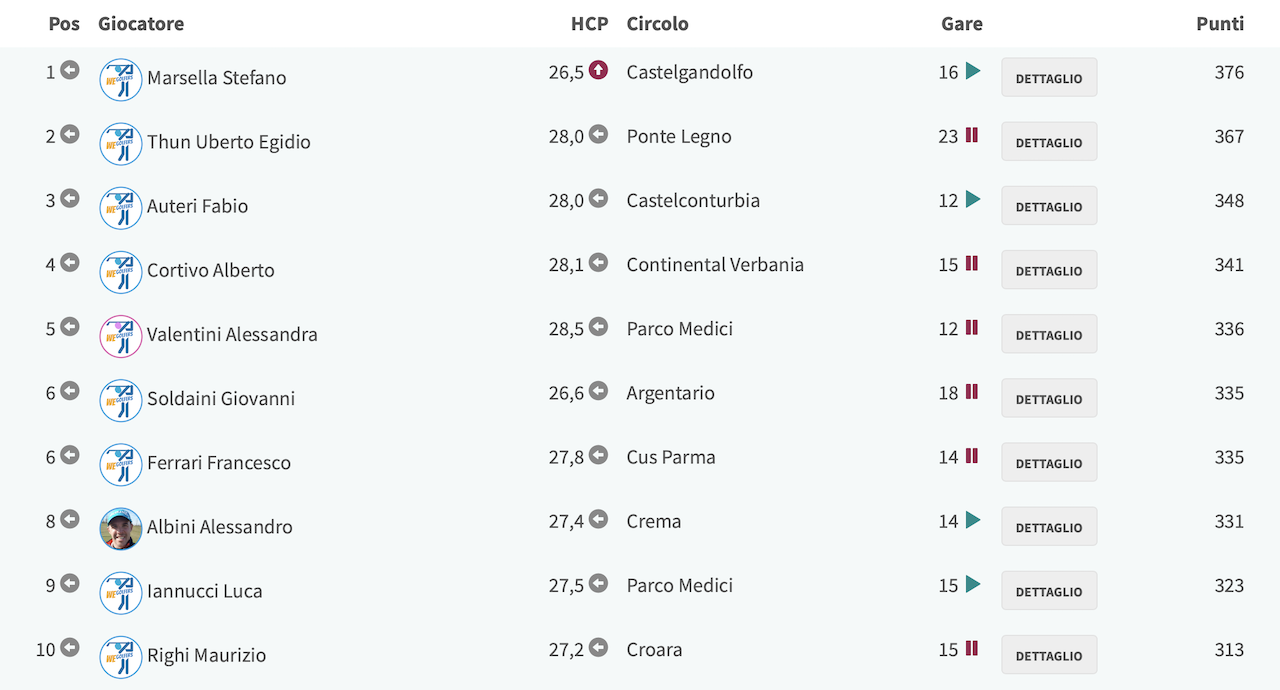Viewport: 1280px width, 690px height.
Task: Sort by the HCP column header
Action: click(589, 23)
